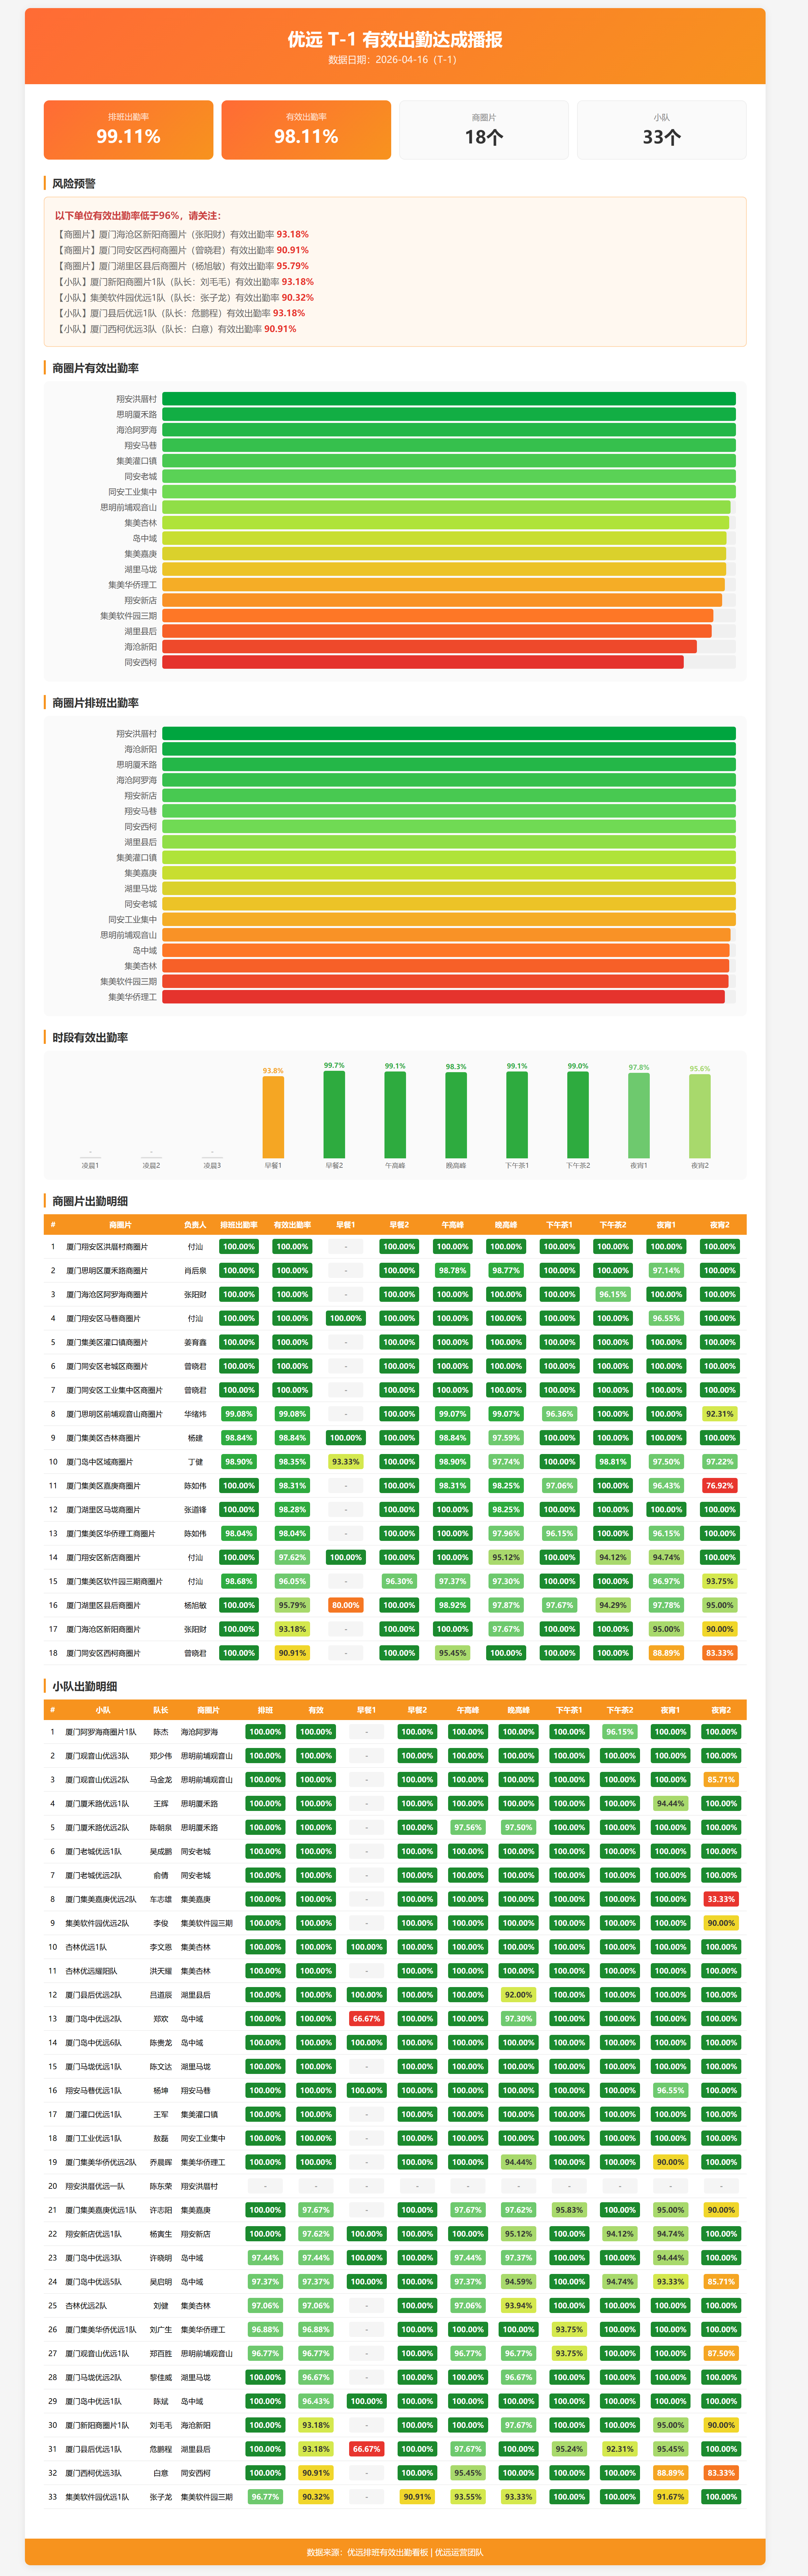Click the 87.50% 夜宵2 cell for 厦门观音山优远1队
This screenshot has height=2576, width=808.
coord(721,2353)
